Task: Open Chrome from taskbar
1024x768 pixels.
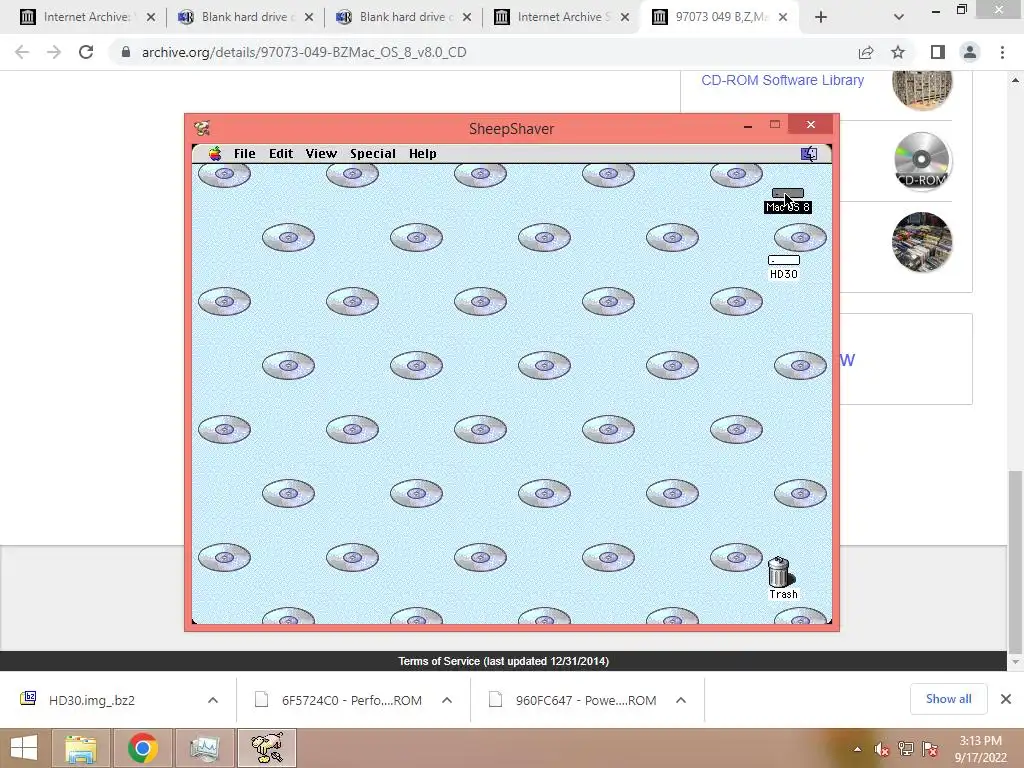Action: [142, 748]
